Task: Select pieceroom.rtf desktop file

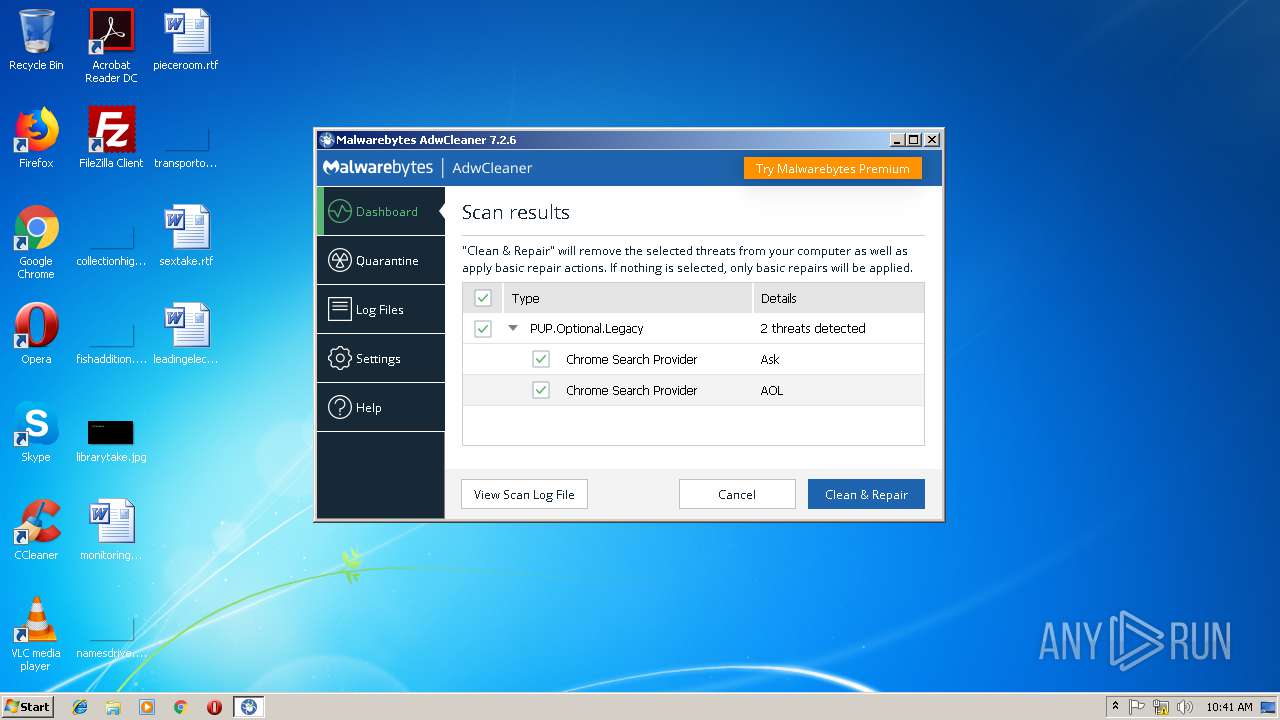Action: [x=186, y=41]
